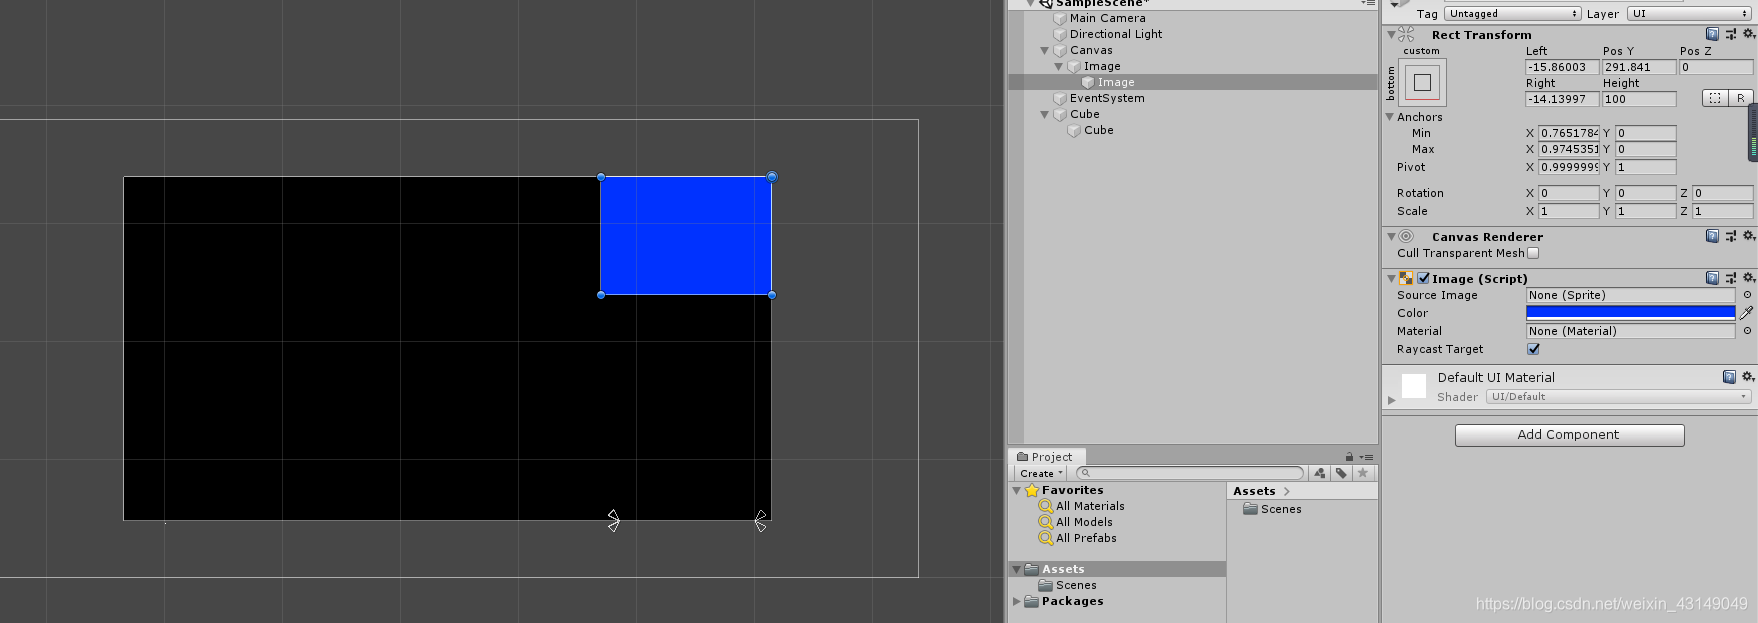1758x623 pixels.
Task: Open Canvas Renderer help reference icon
Action: click(x=1713, y=236)
